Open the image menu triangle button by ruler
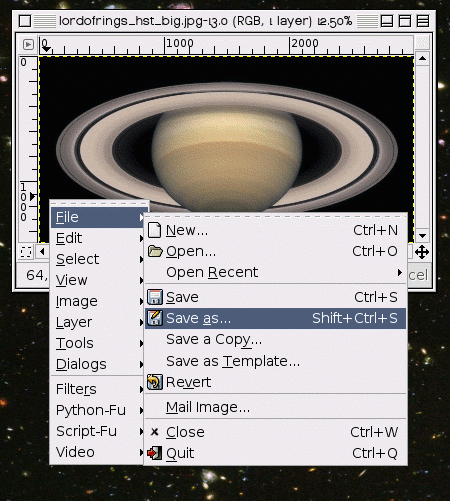 pos(28,44)
